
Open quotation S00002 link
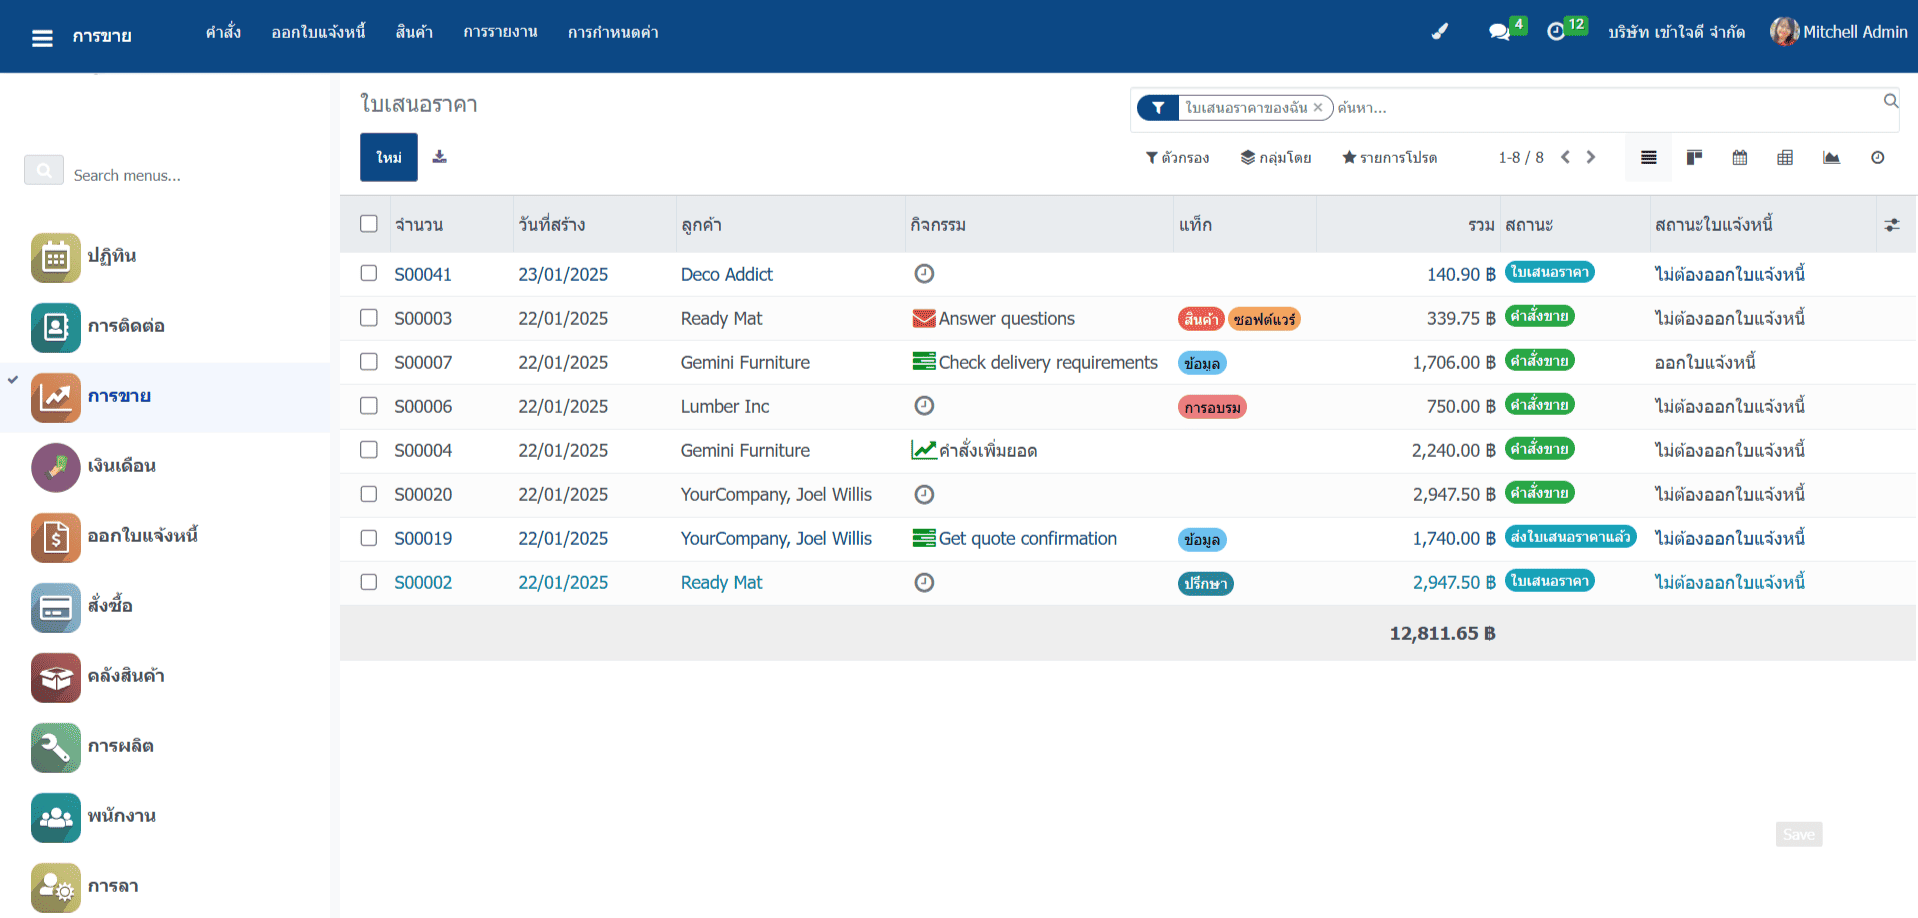tap(423, 582)
